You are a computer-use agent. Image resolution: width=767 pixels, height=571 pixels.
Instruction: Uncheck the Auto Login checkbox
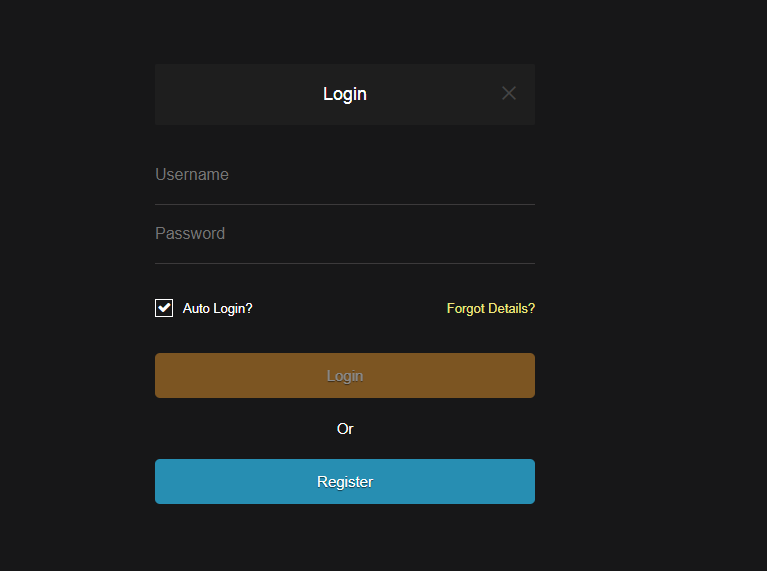164,308
